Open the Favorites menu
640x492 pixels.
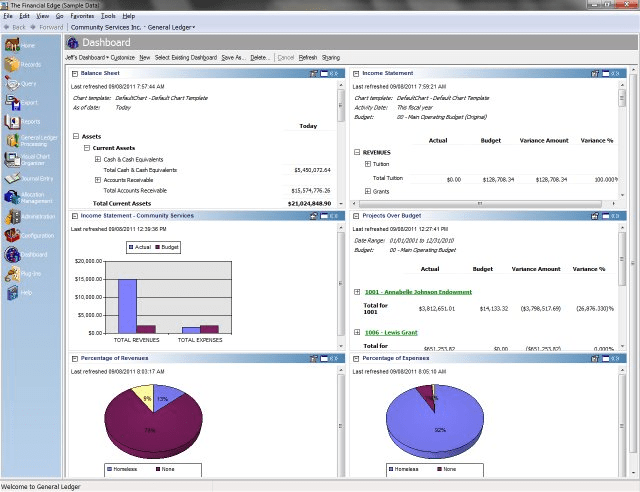tap(82, 16)
